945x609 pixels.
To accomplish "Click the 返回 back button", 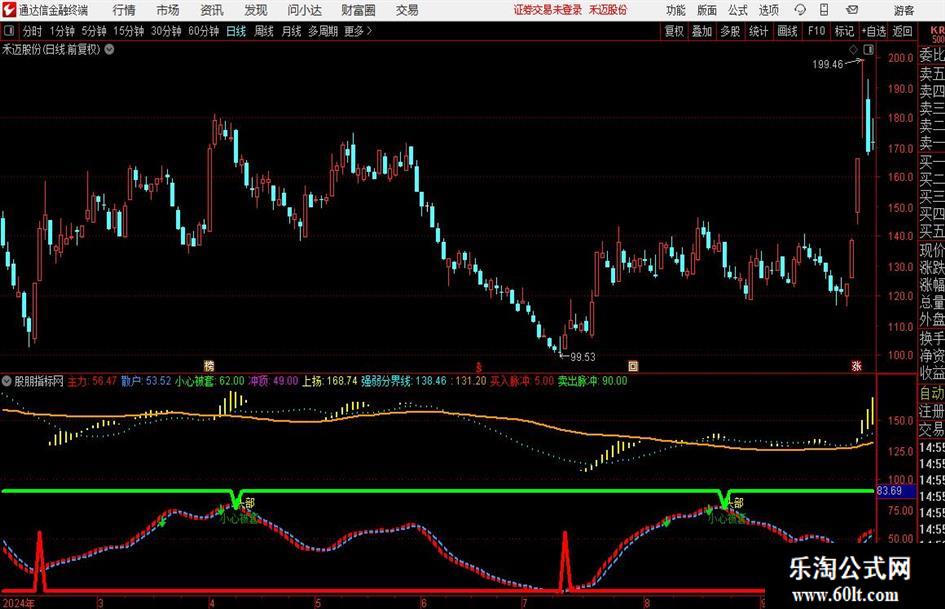I will point(902,31).
